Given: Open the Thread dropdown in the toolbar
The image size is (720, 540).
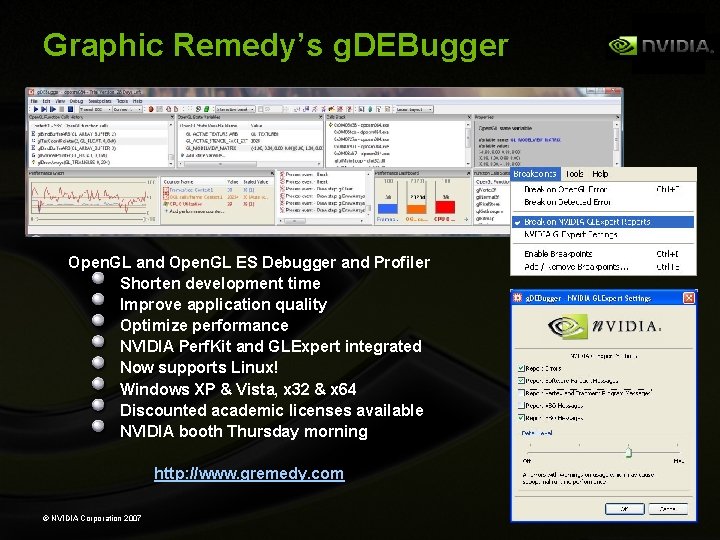Looking at the screenshot, I should tap(95, 109).
